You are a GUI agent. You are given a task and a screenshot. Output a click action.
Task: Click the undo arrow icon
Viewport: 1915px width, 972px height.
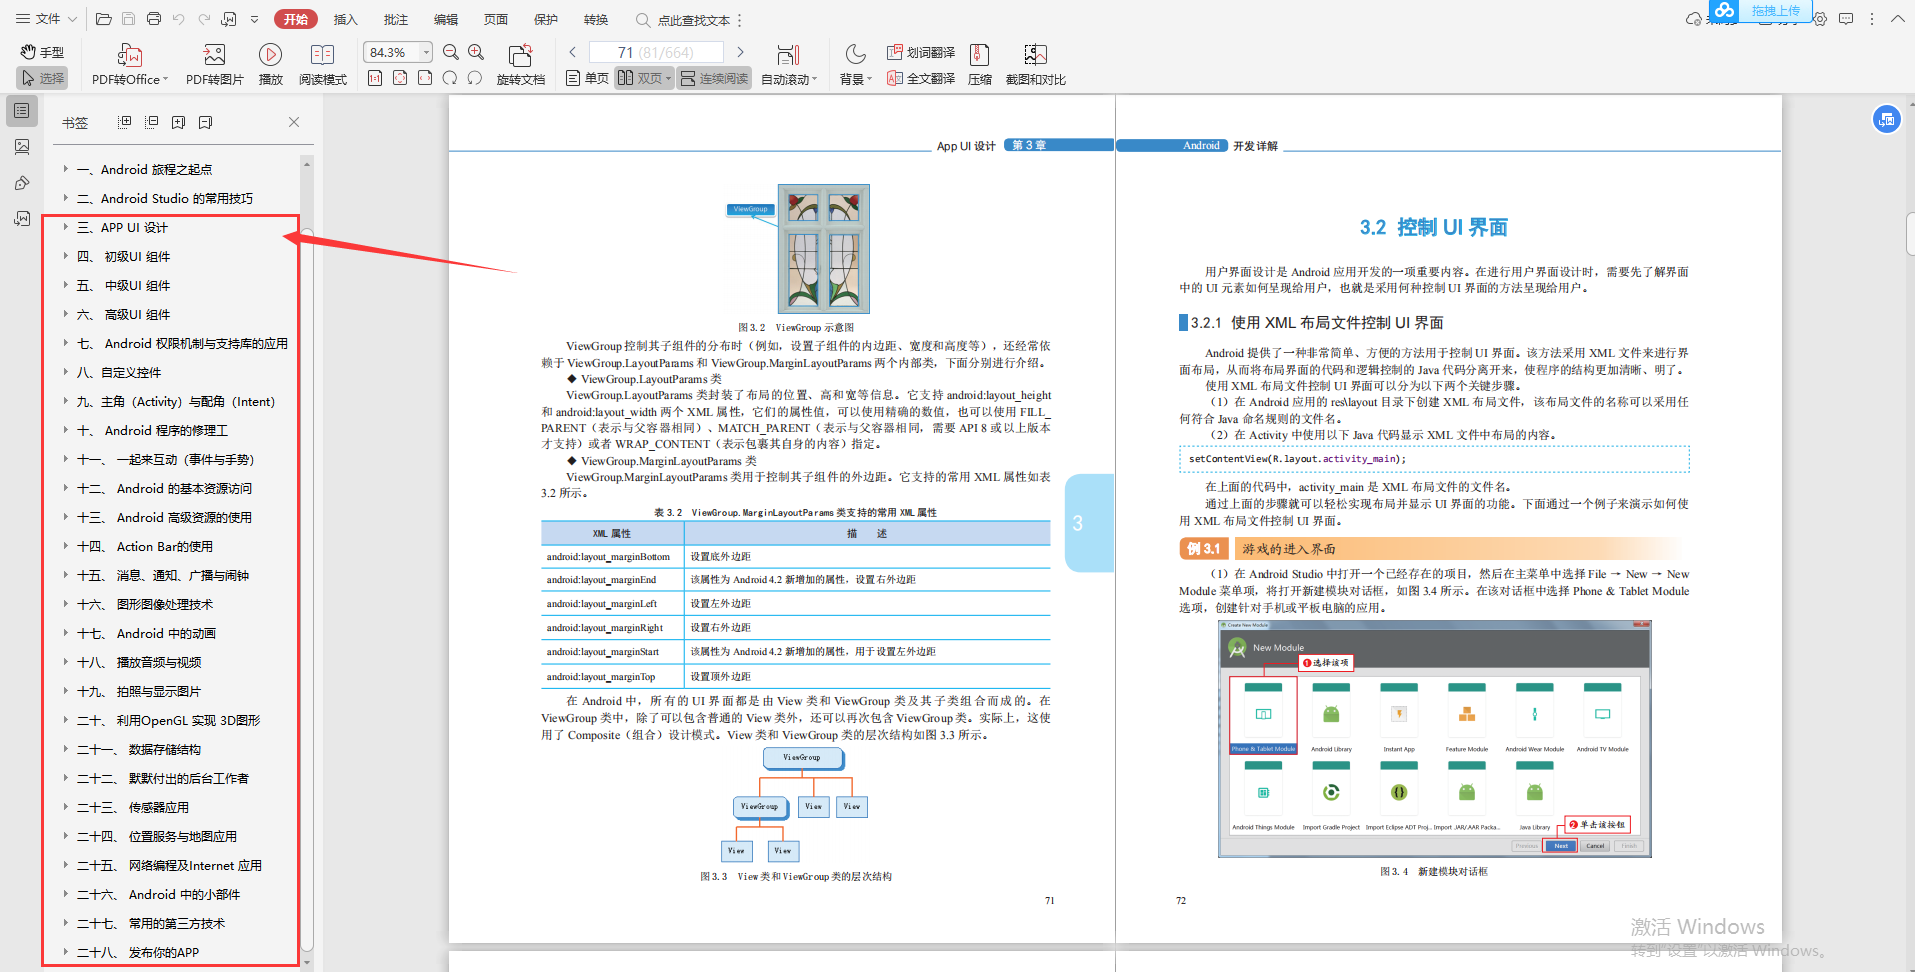click(x=178, y=19)
